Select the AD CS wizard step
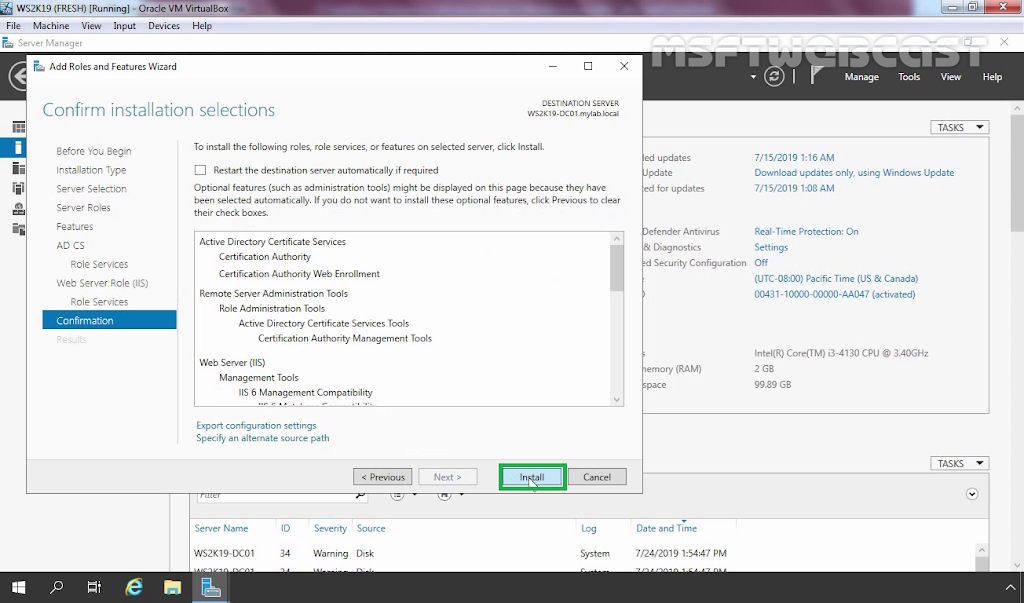Image resolution: width=1024 pixels, height=603 pixels. click(70, 246)
